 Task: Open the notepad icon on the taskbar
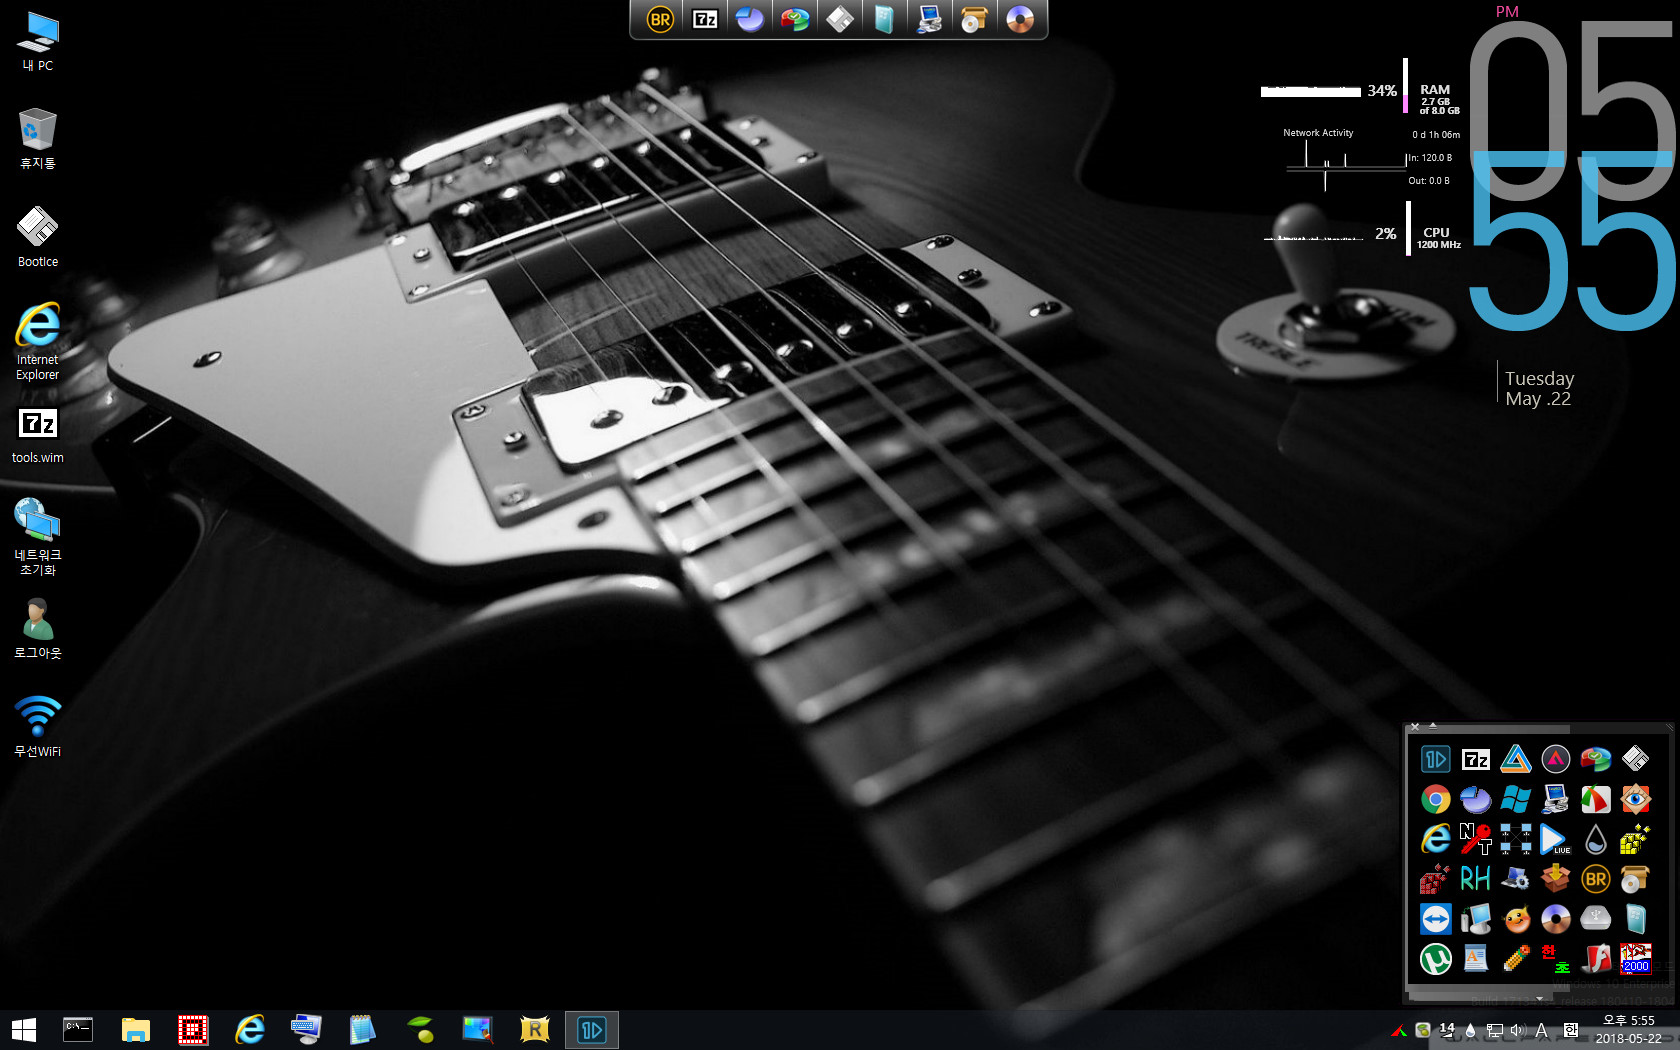tap(363, 1030)
